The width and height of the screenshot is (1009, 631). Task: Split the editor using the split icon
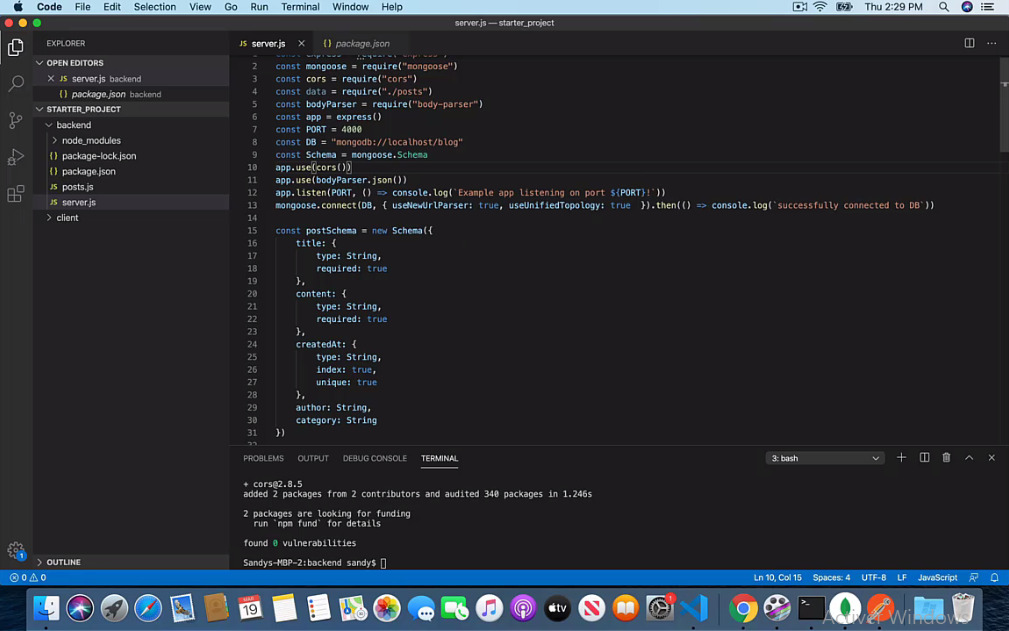click(968, 43)
